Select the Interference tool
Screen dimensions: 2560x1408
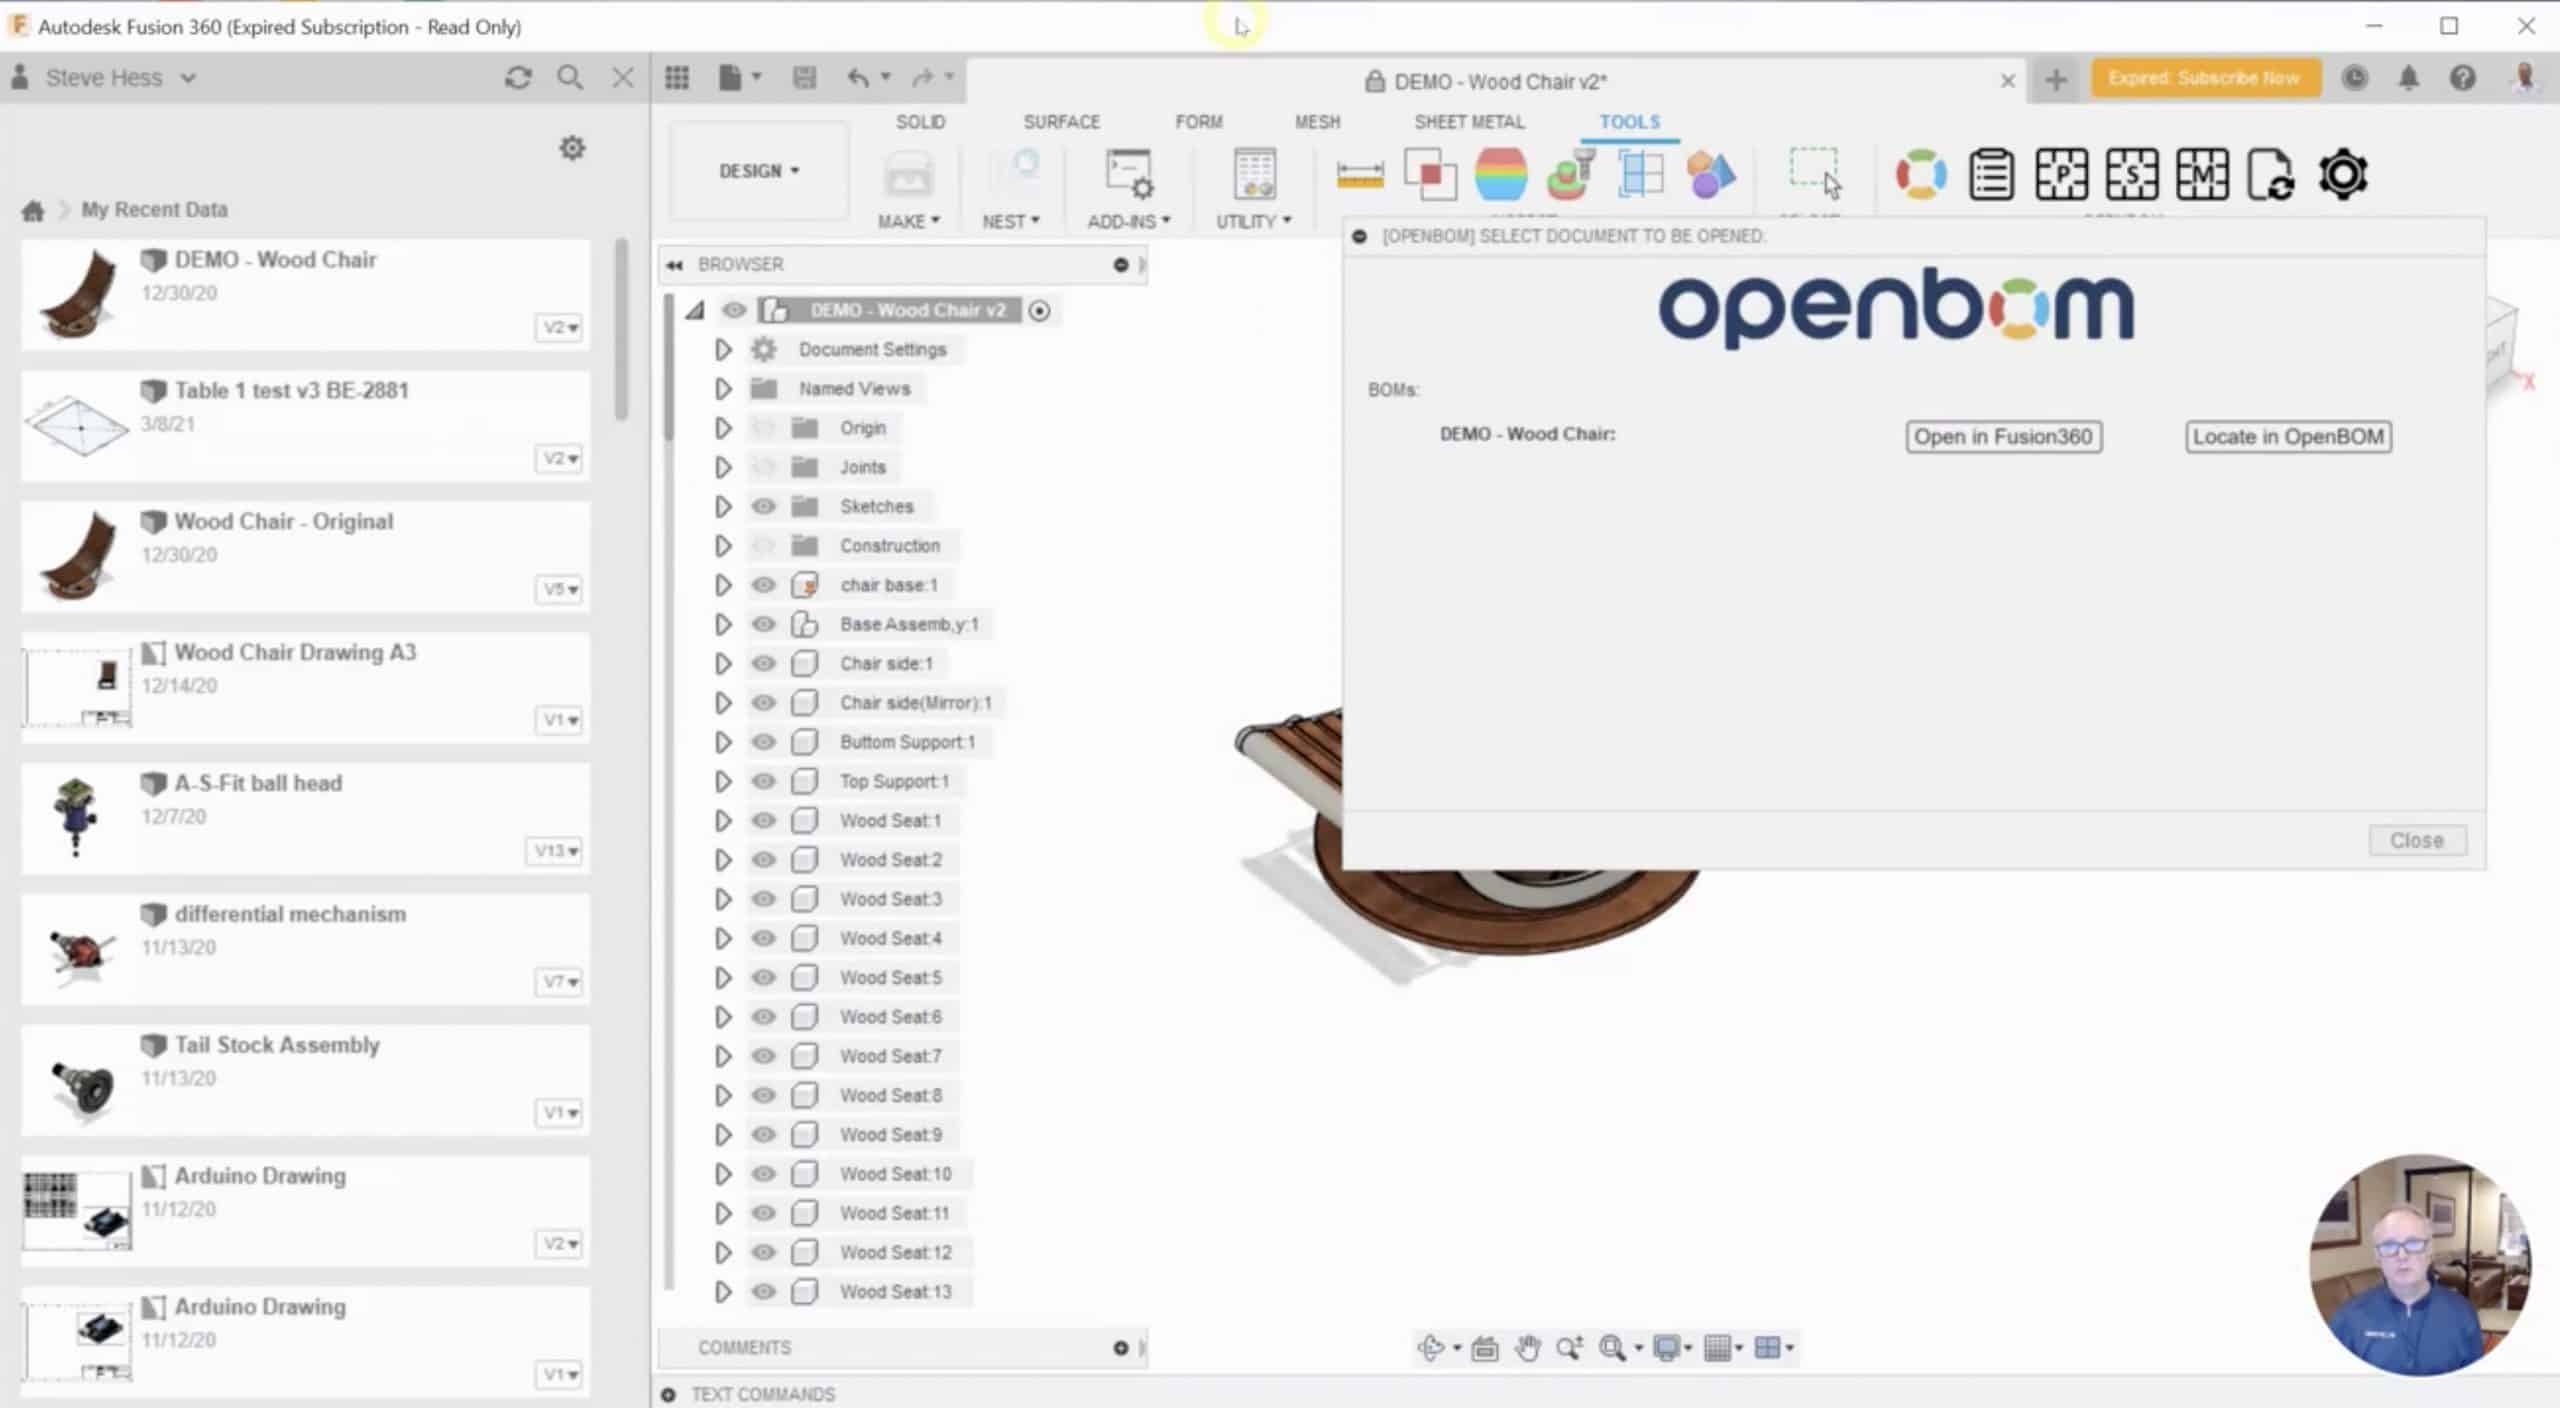1430,175
